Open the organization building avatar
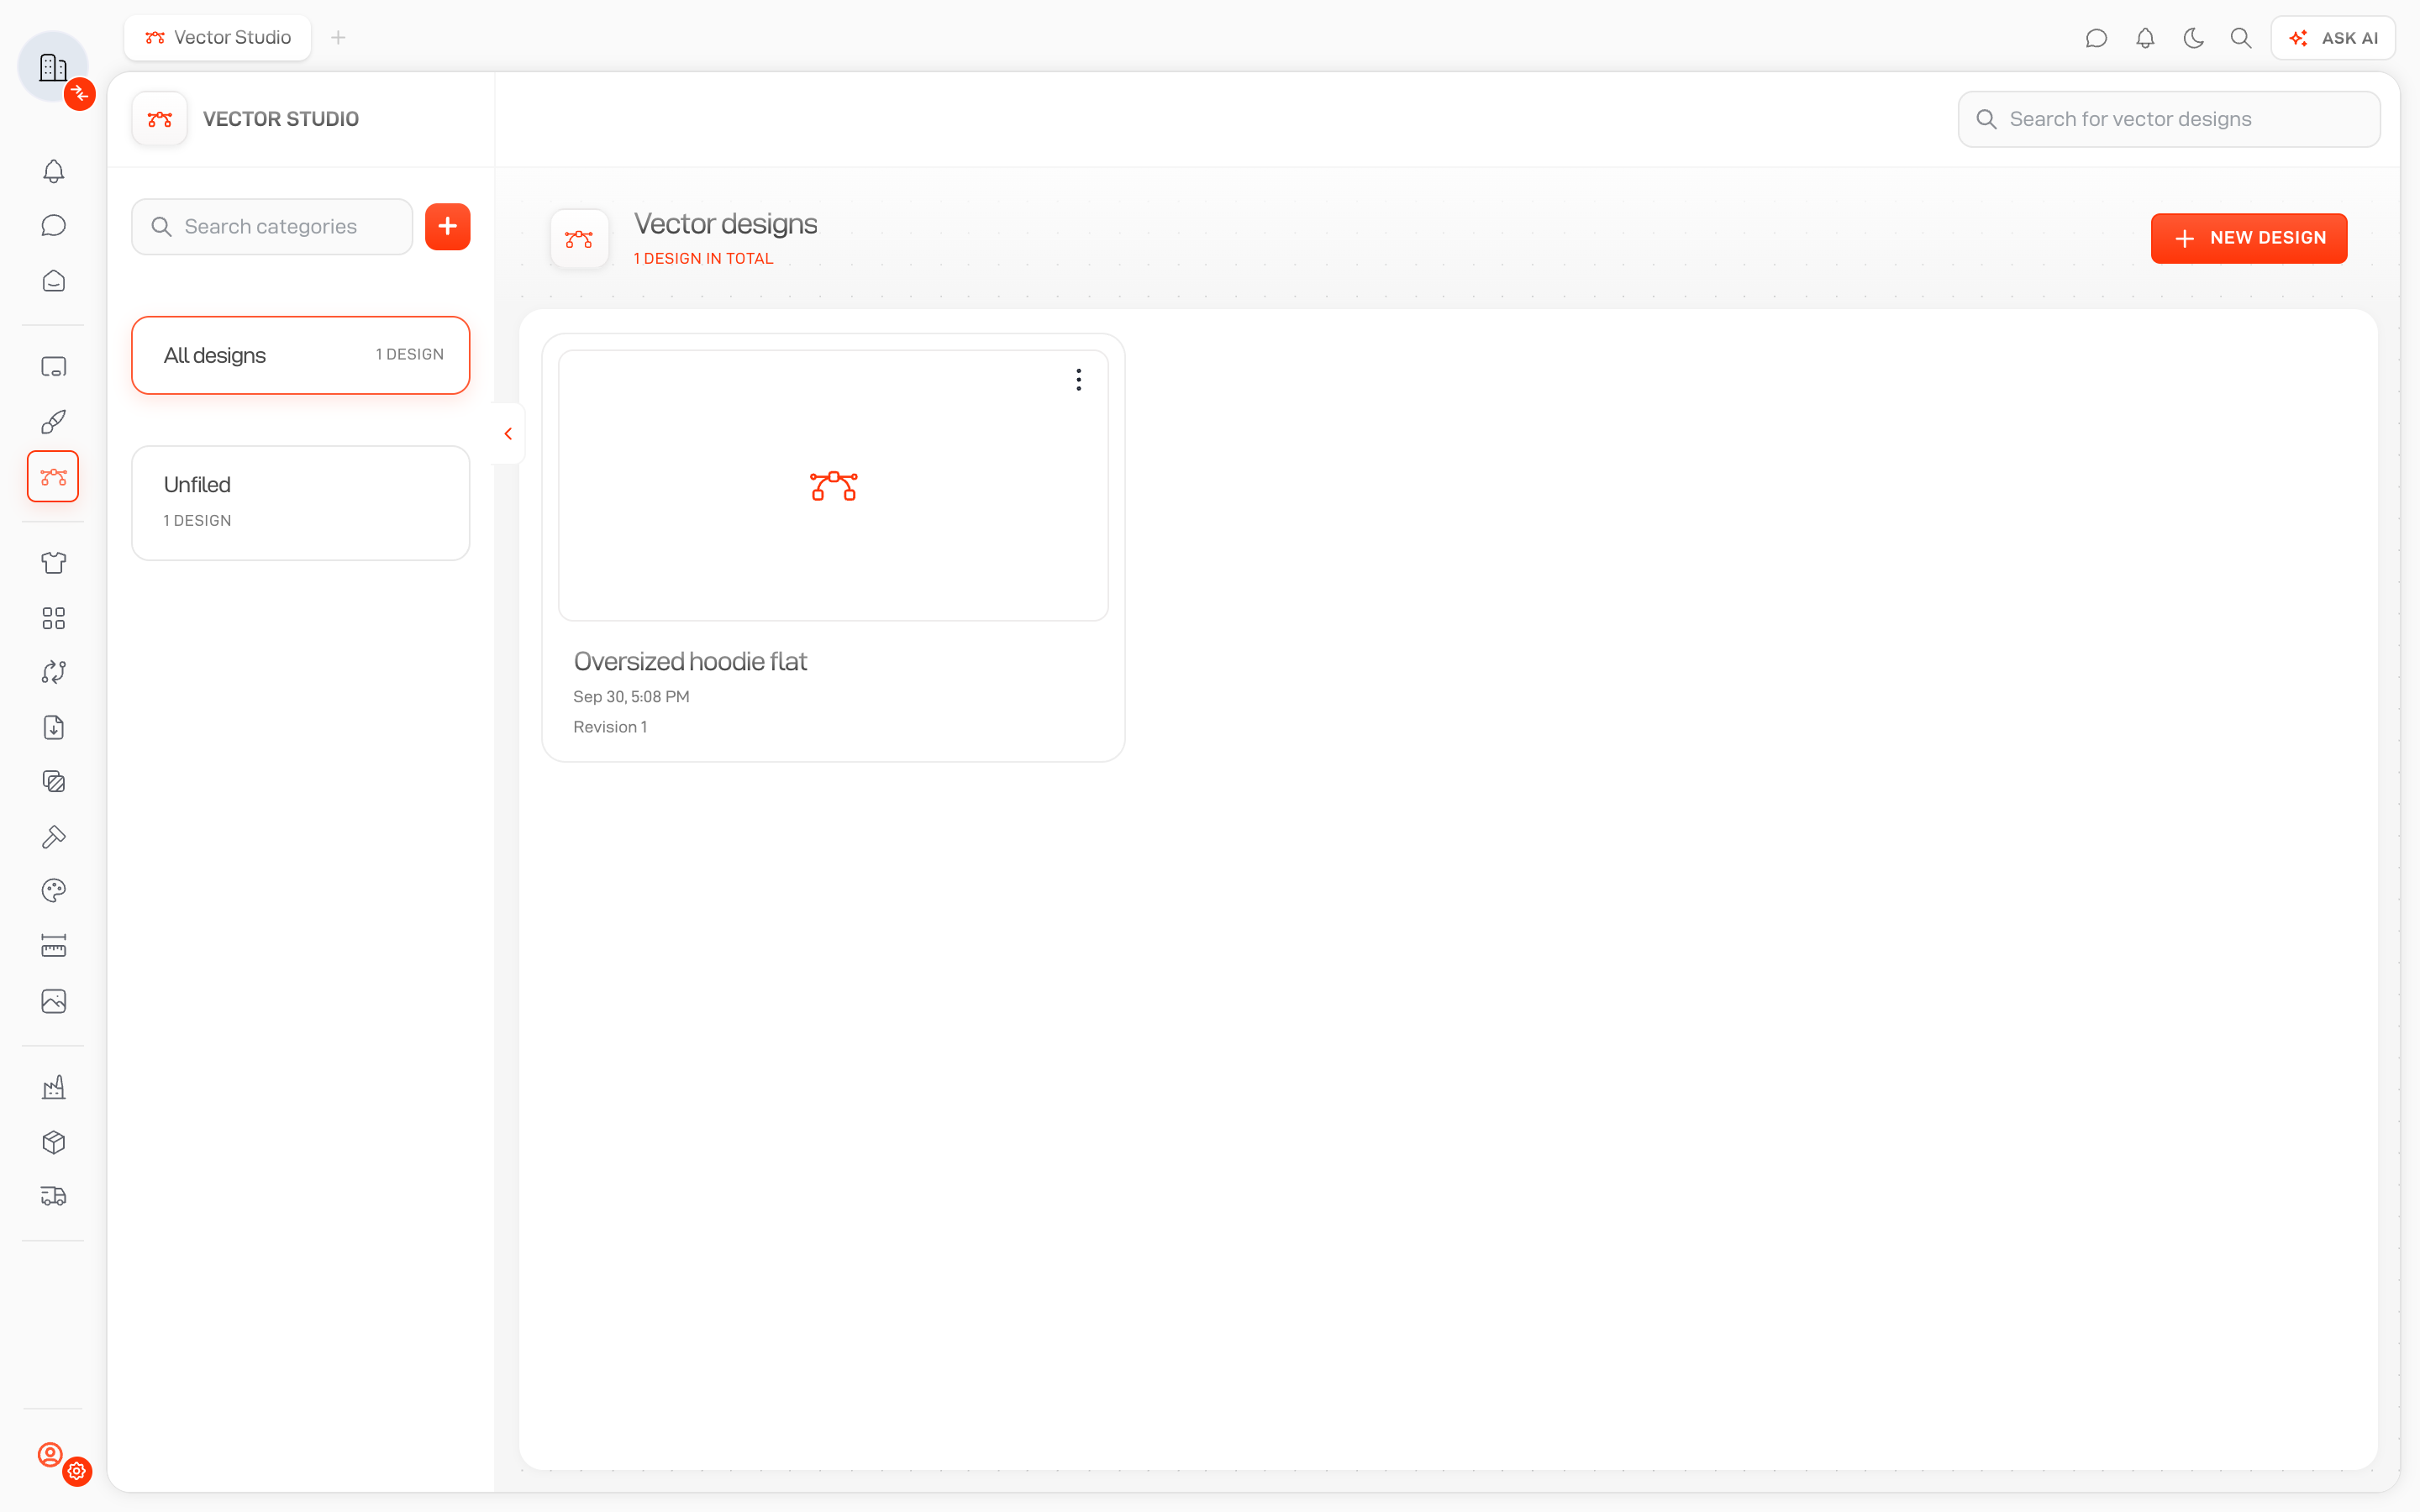 [x=53, y=66]
